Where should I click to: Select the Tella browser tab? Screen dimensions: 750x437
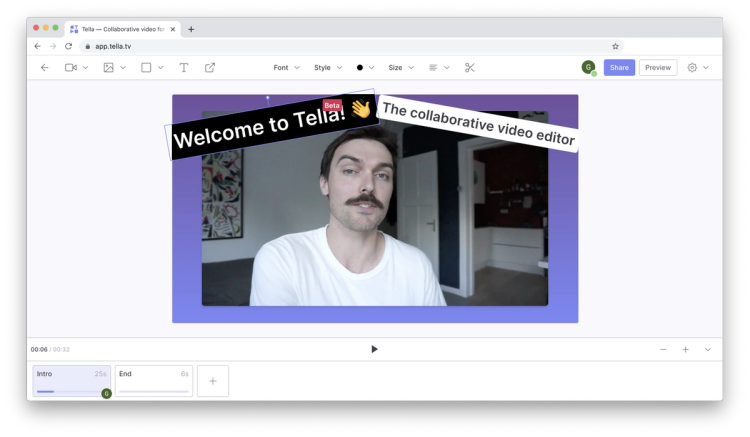click(123, 29)
